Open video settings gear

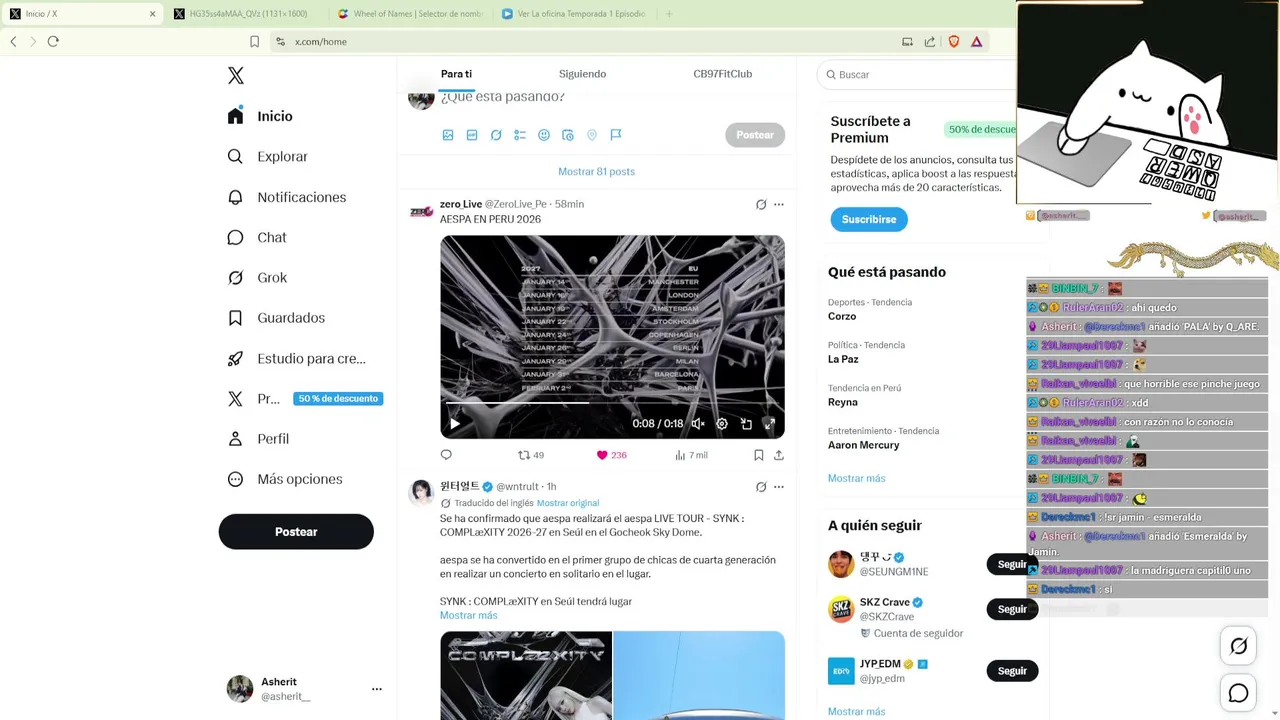(722, 424)
